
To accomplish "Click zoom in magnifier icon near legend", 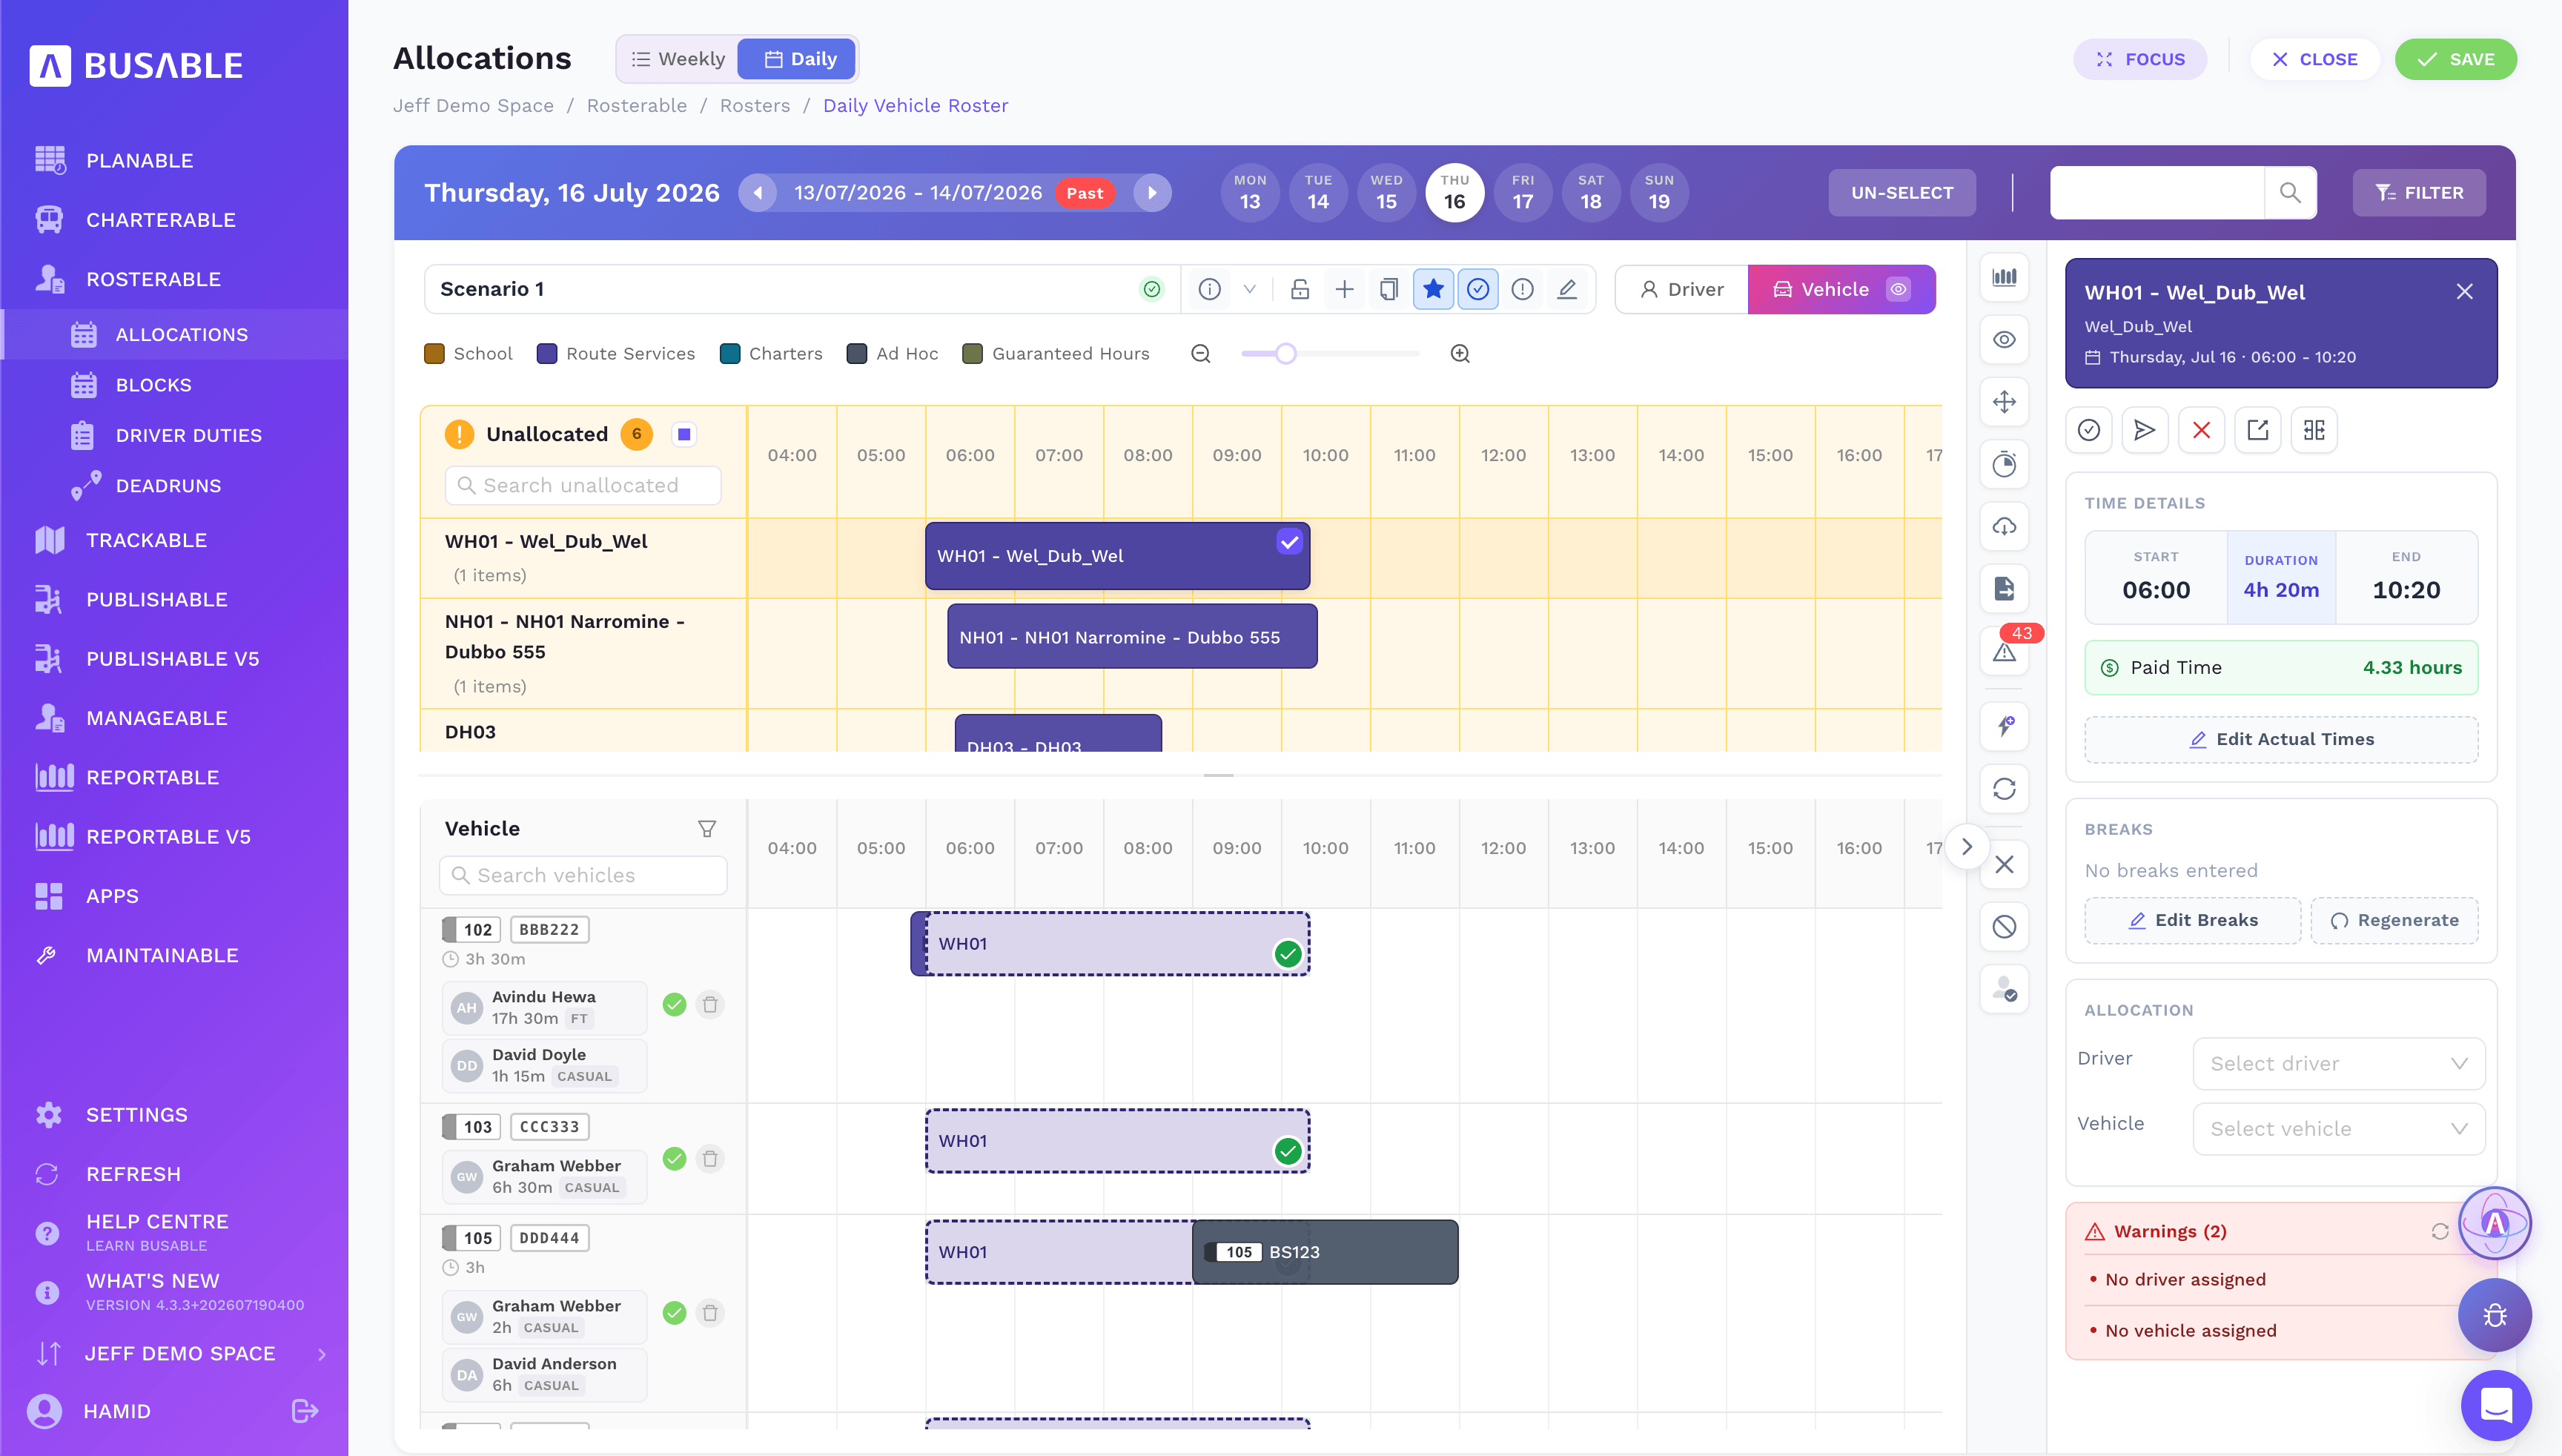I will click(1460, 354).
